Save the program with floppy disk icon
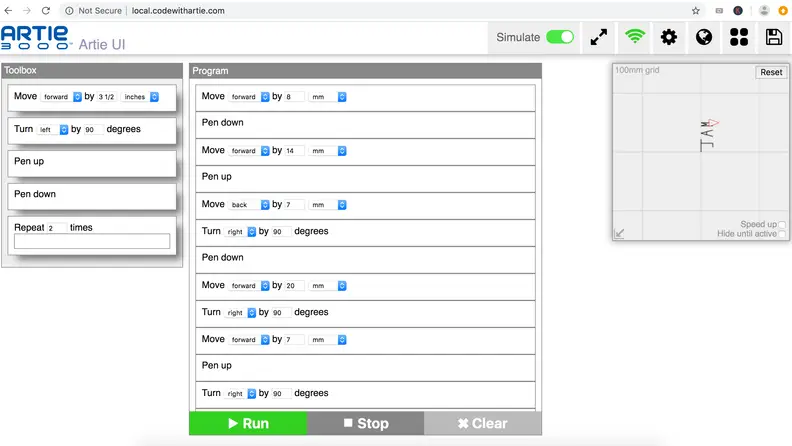 (x=773, y=37)
